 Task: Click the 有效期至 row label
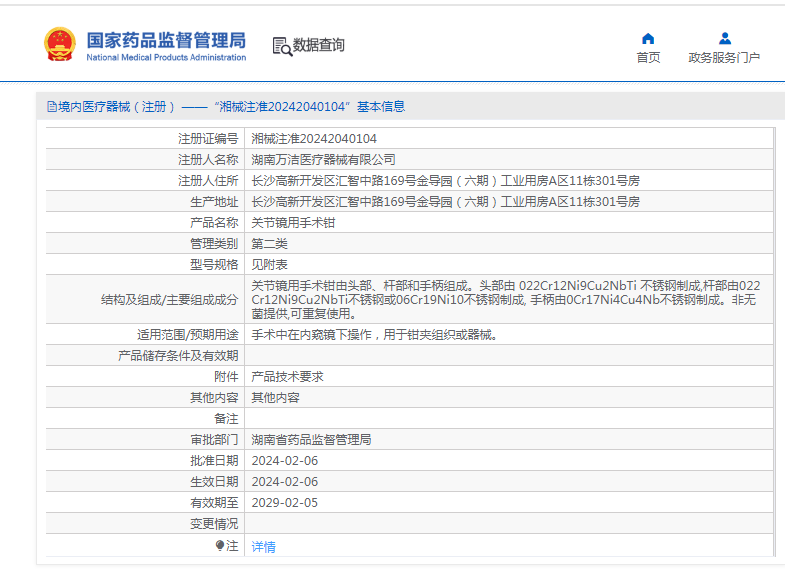pos(214,503)
